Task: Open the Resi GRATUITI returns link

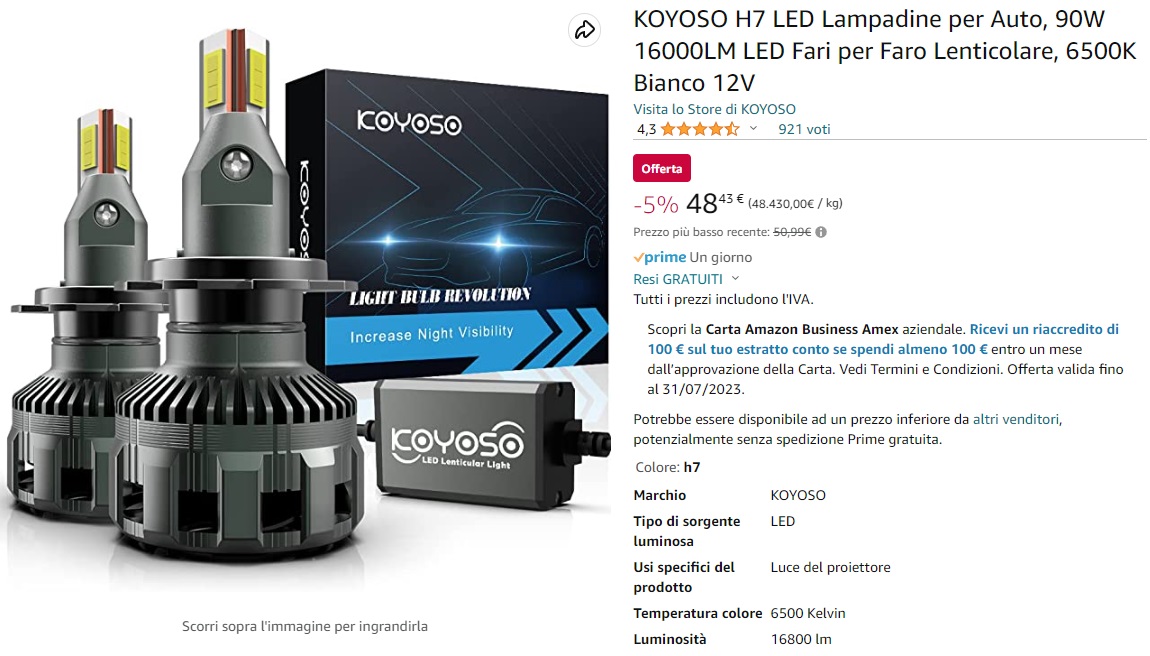Action: click(678, 280)
